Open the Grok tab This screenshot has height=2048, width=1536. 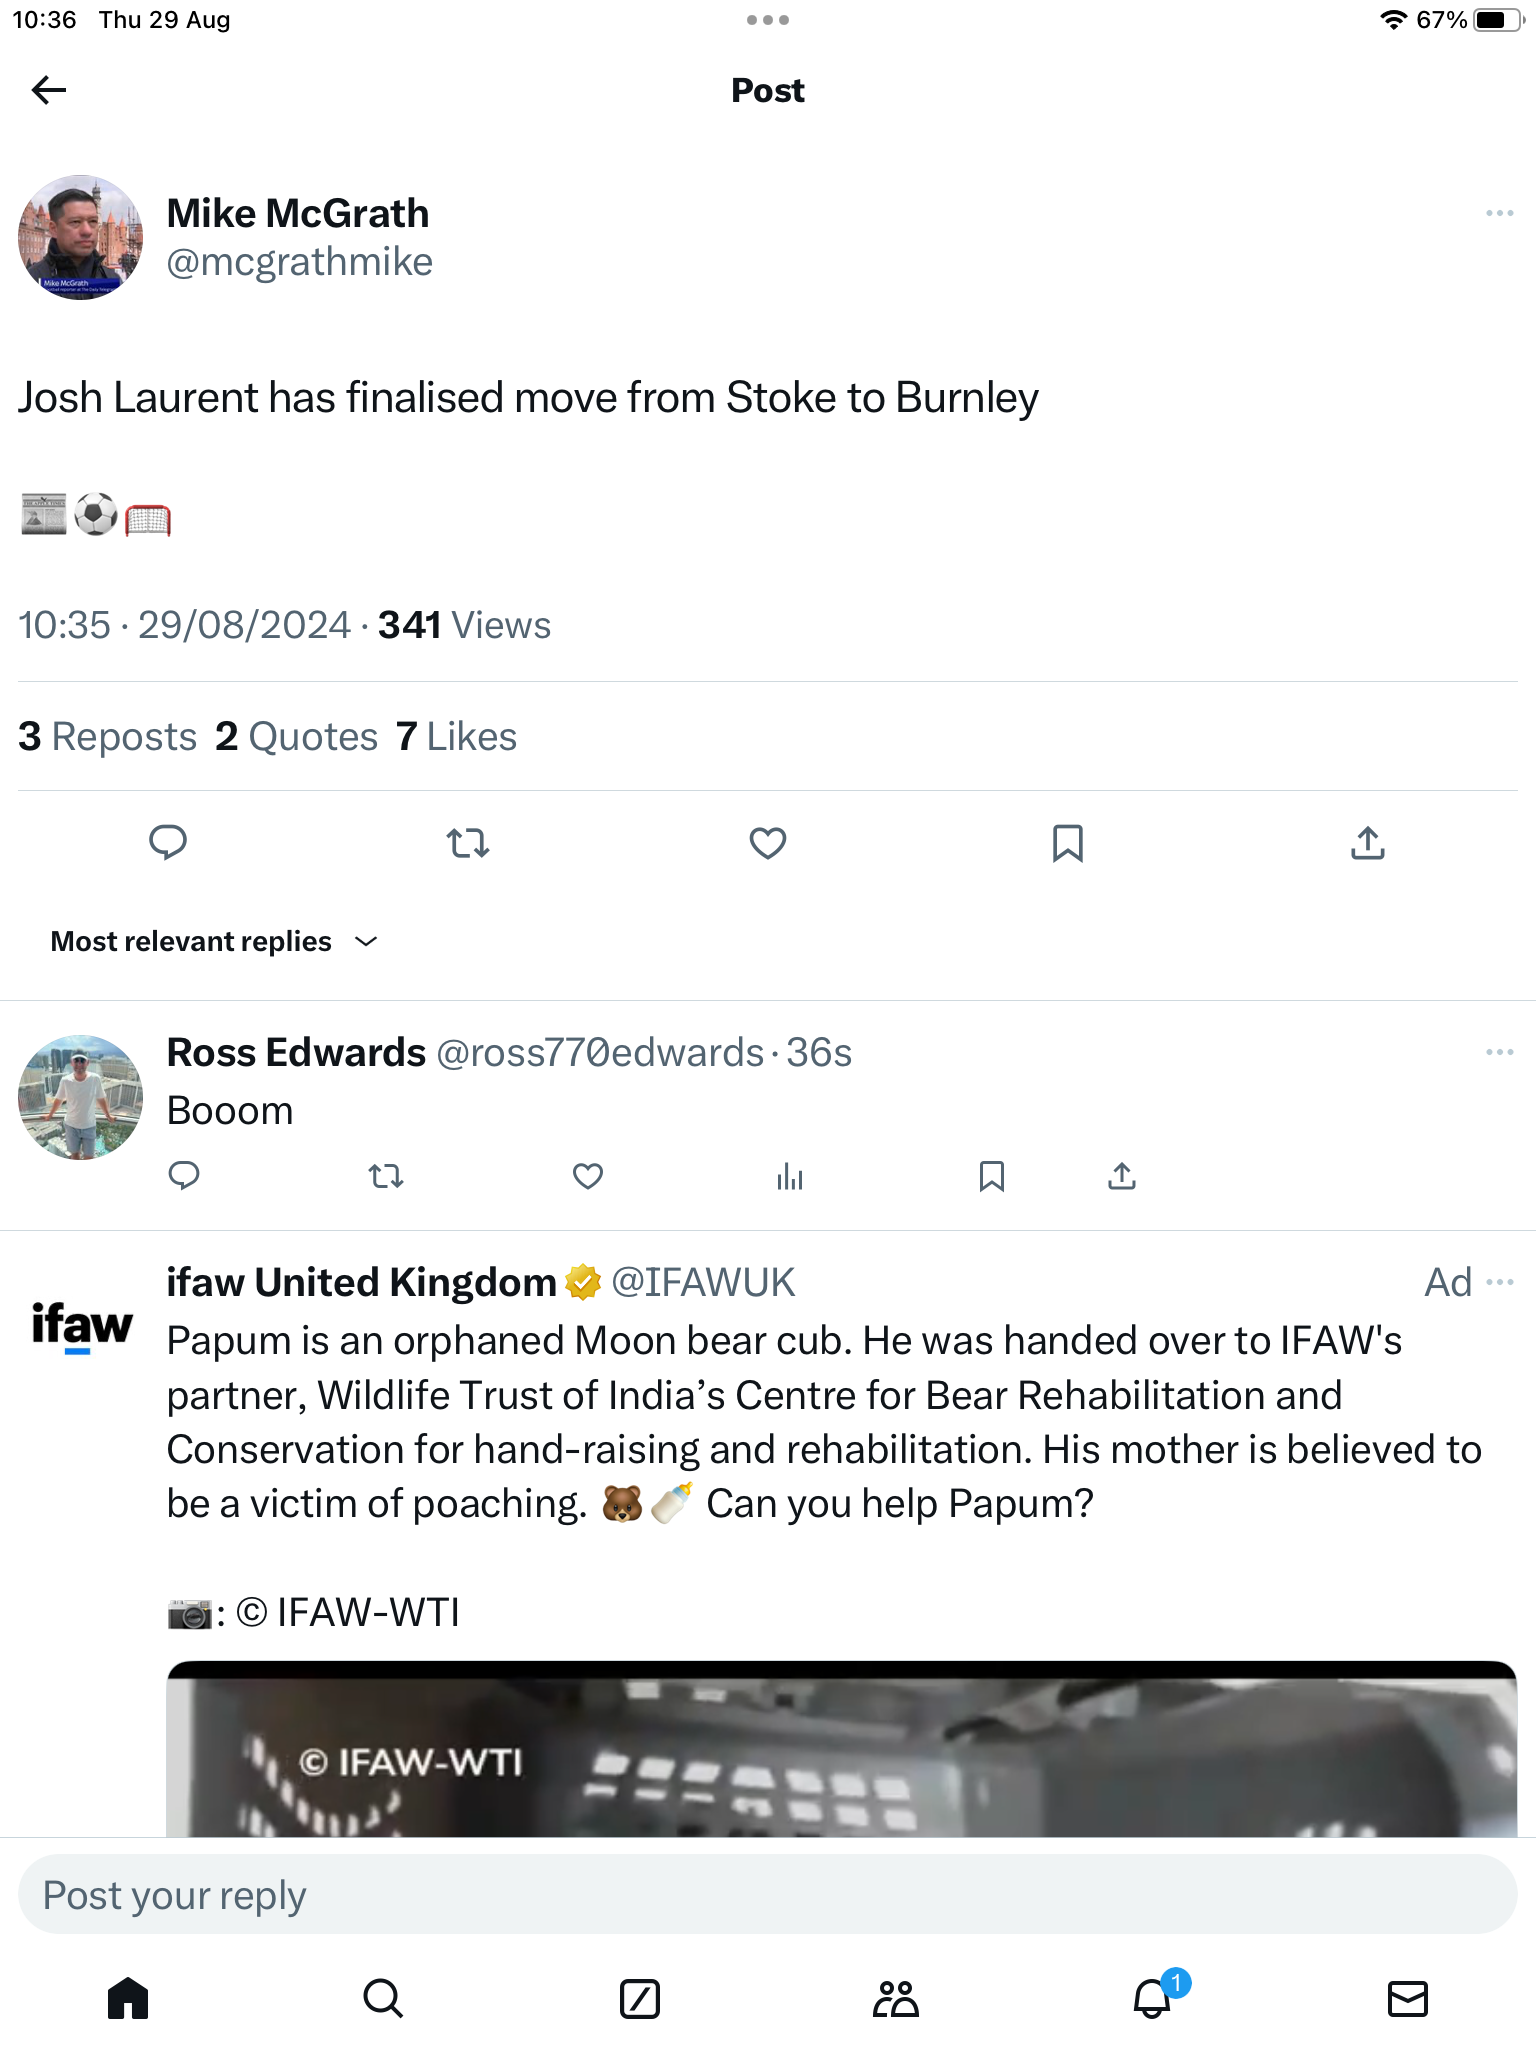640,1999
